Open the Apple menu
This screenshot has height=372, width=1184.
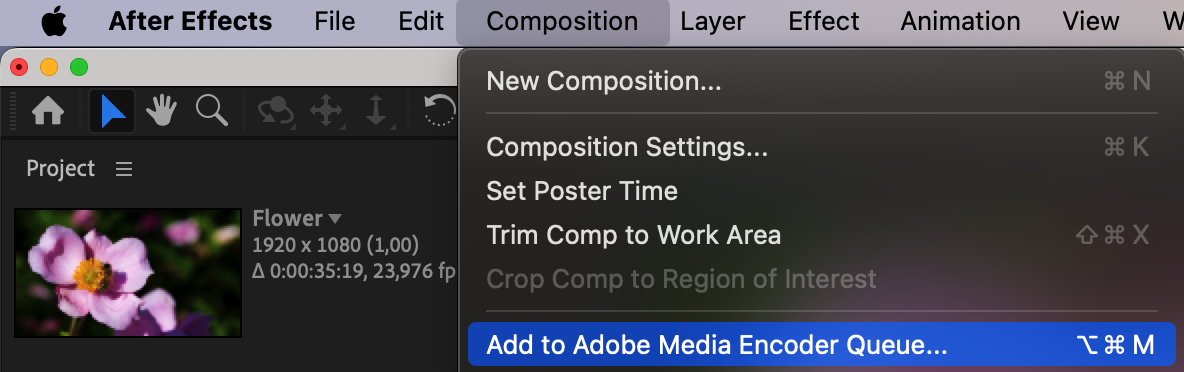(54, 21)
